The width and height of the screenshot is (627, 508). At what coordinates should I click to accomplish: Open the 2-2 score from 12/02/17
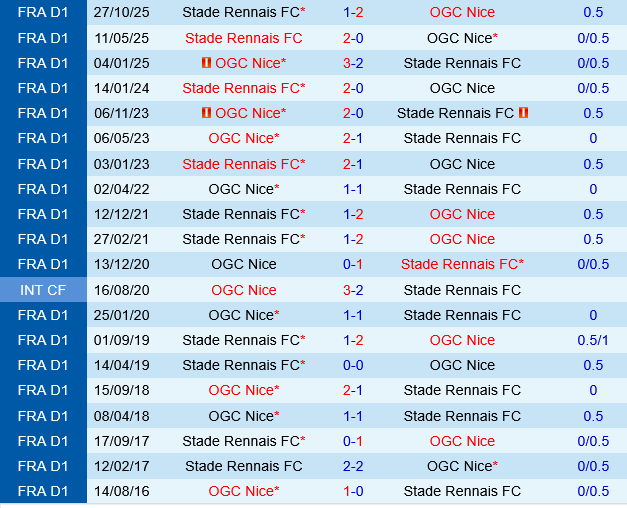click(353, 466)
